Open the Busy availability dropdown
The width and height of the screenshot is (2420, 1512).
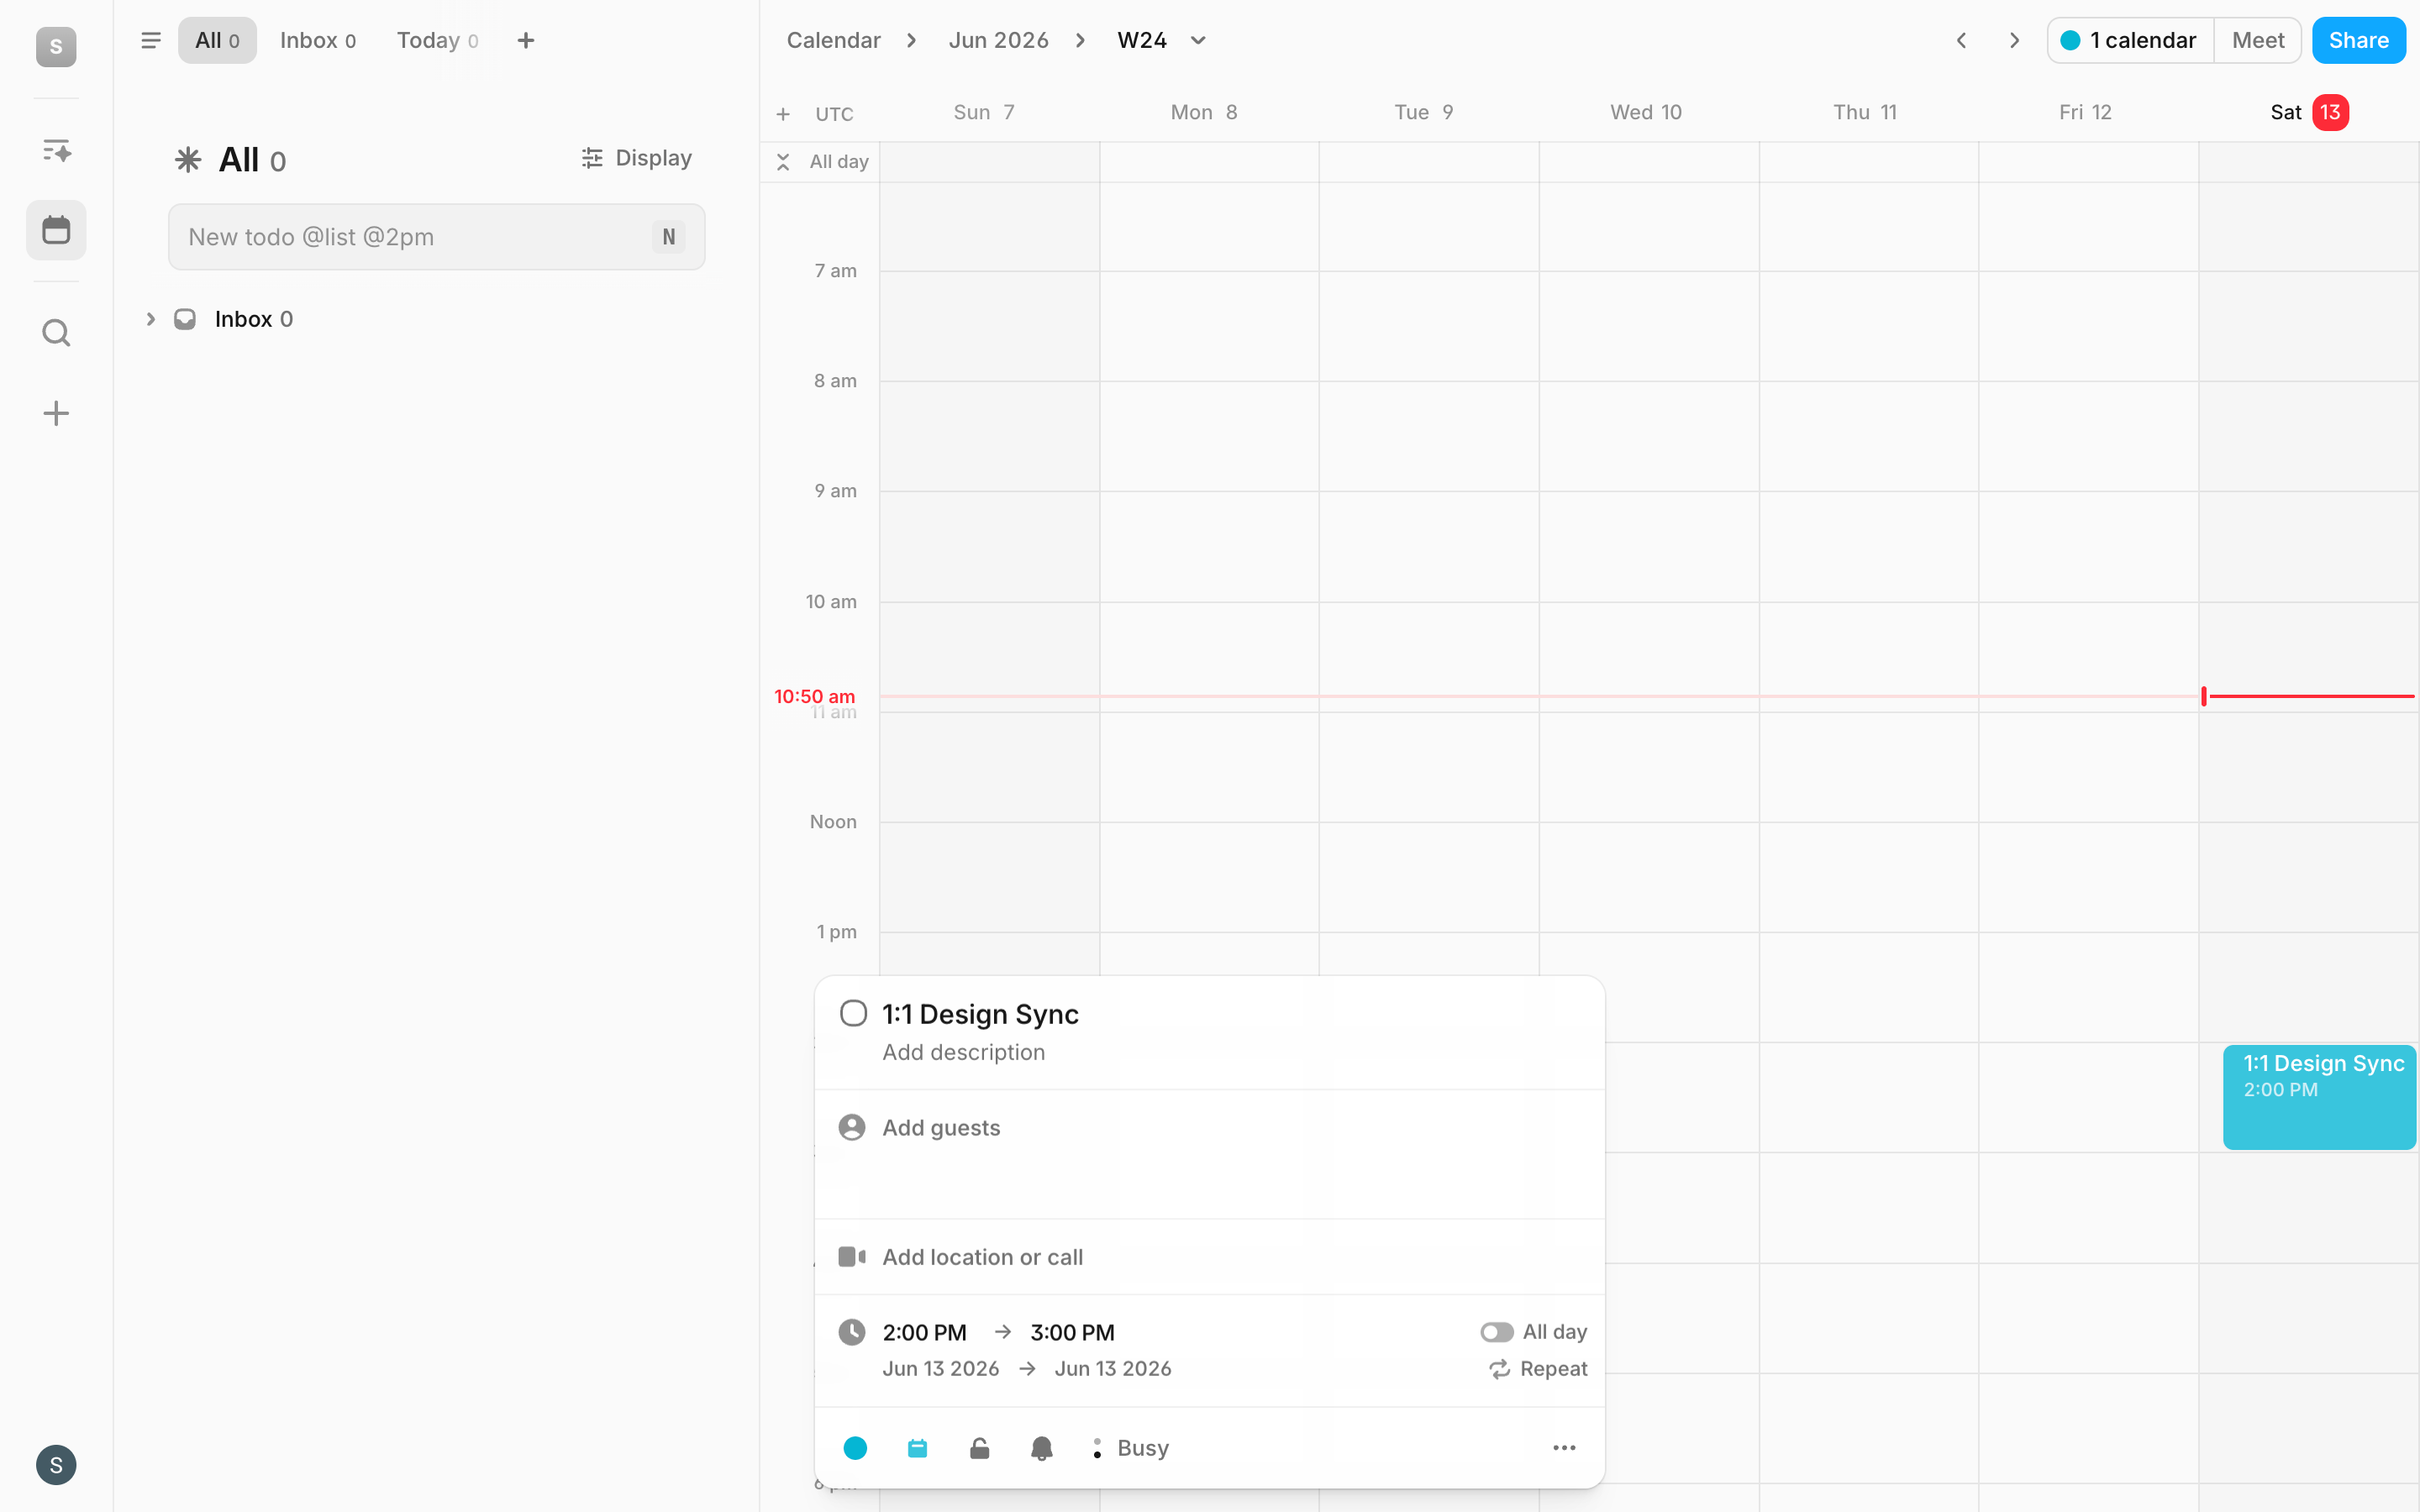(x=1130, y=1448)
